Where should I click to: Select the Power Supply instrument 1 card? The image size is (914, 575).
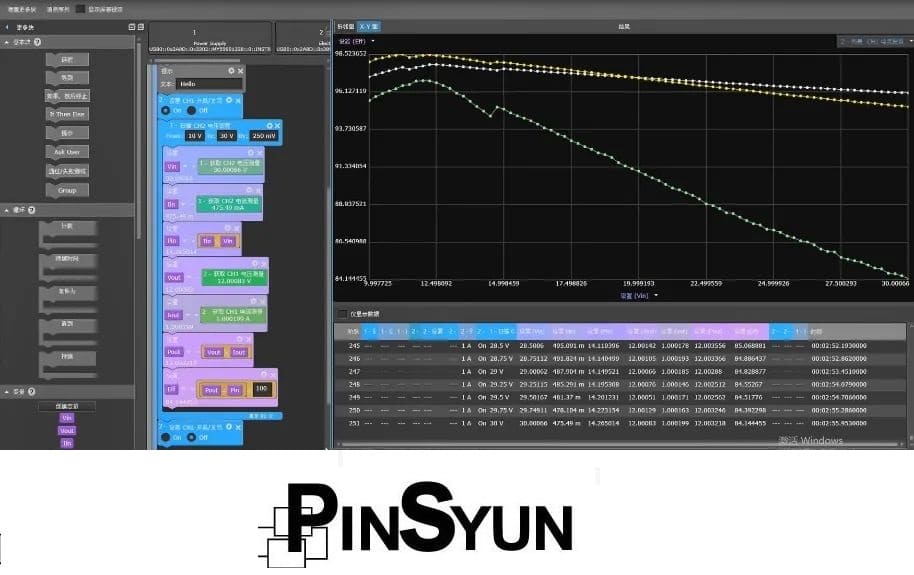point(210,38)
